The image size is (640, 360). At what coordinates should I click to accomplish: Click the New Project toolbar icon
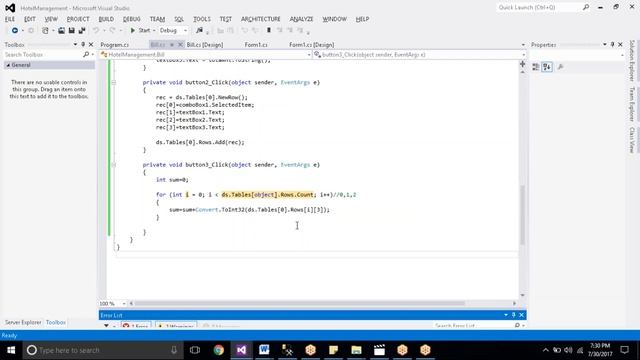click(45, 31)
